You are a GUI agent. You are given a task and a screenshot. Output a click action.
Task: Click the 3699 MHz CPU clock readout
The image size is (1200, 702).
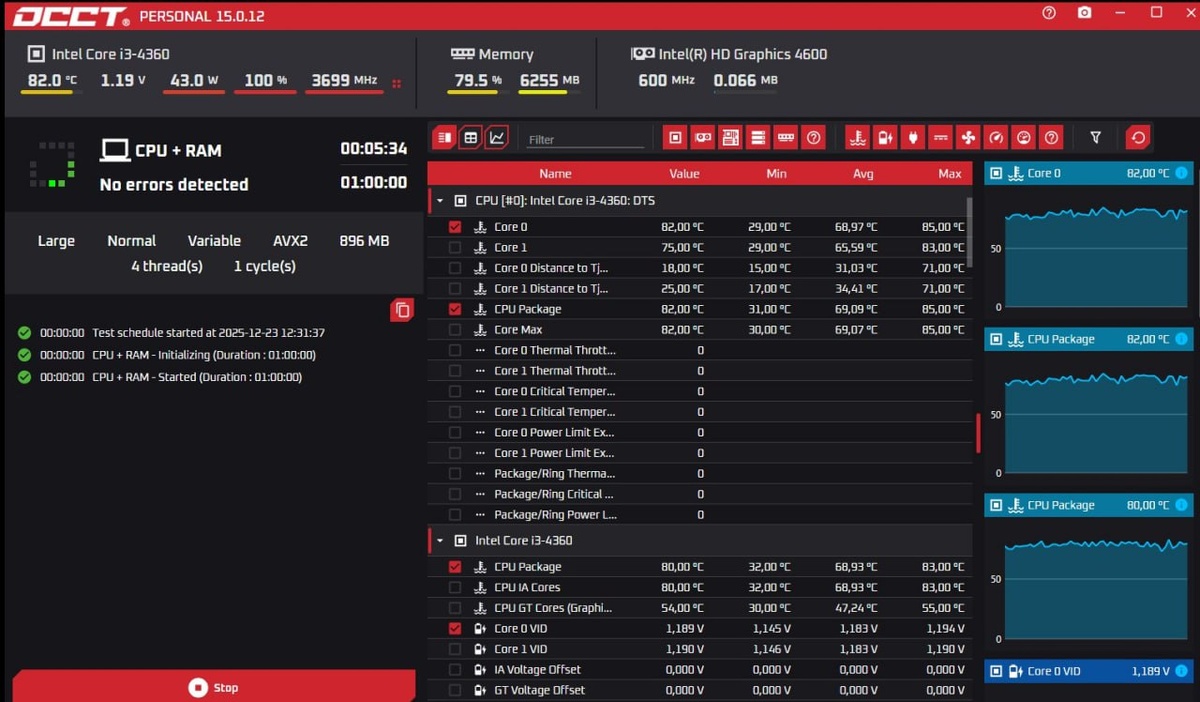click(344, 81)
